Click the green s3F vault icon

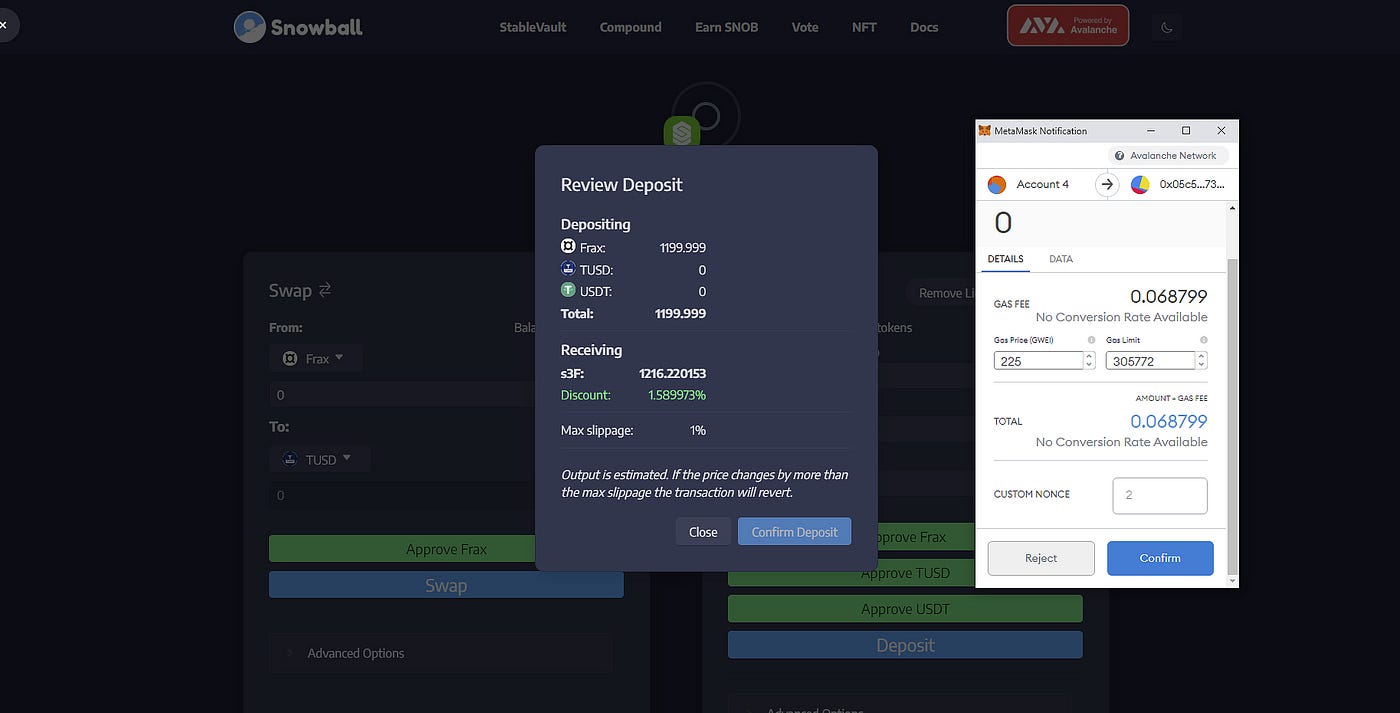tap(682, 131)
